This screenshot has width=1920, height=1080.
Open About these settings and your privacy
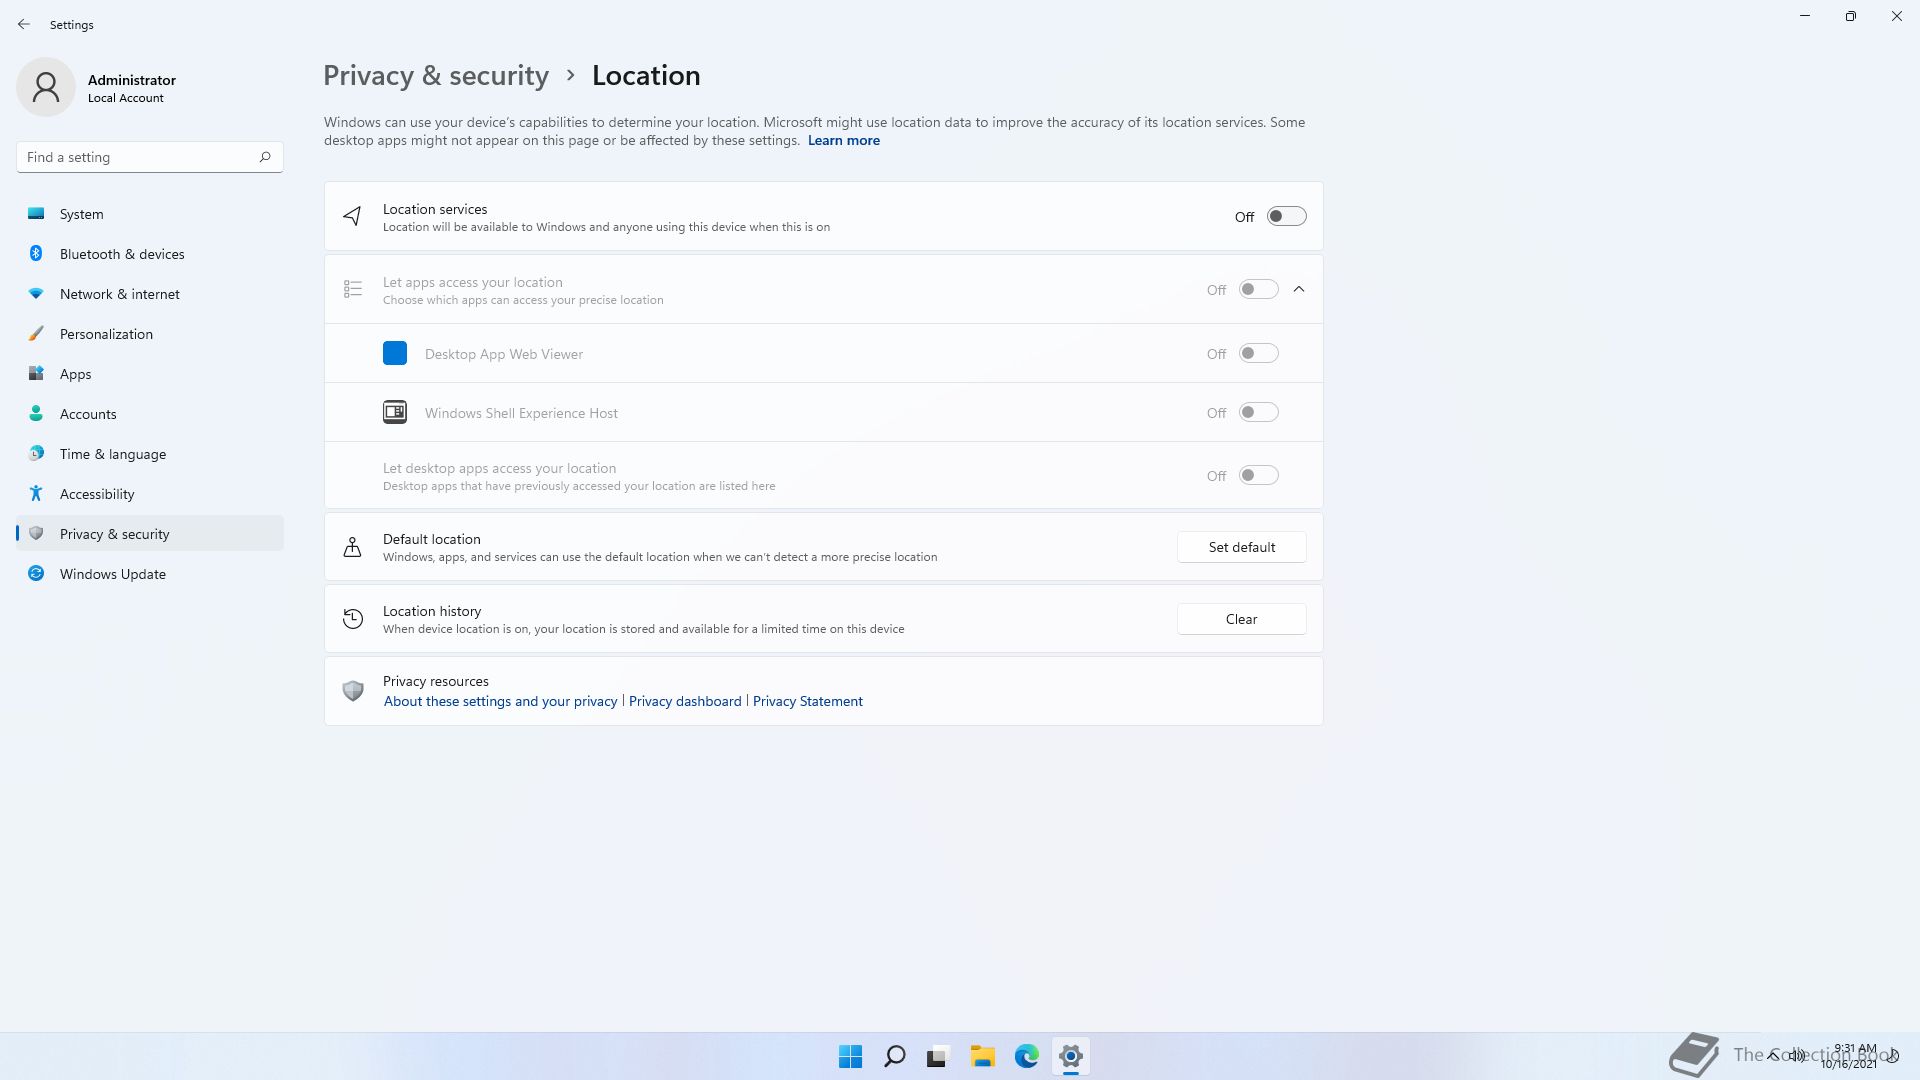pyautogui.click(x=500, y=701)
